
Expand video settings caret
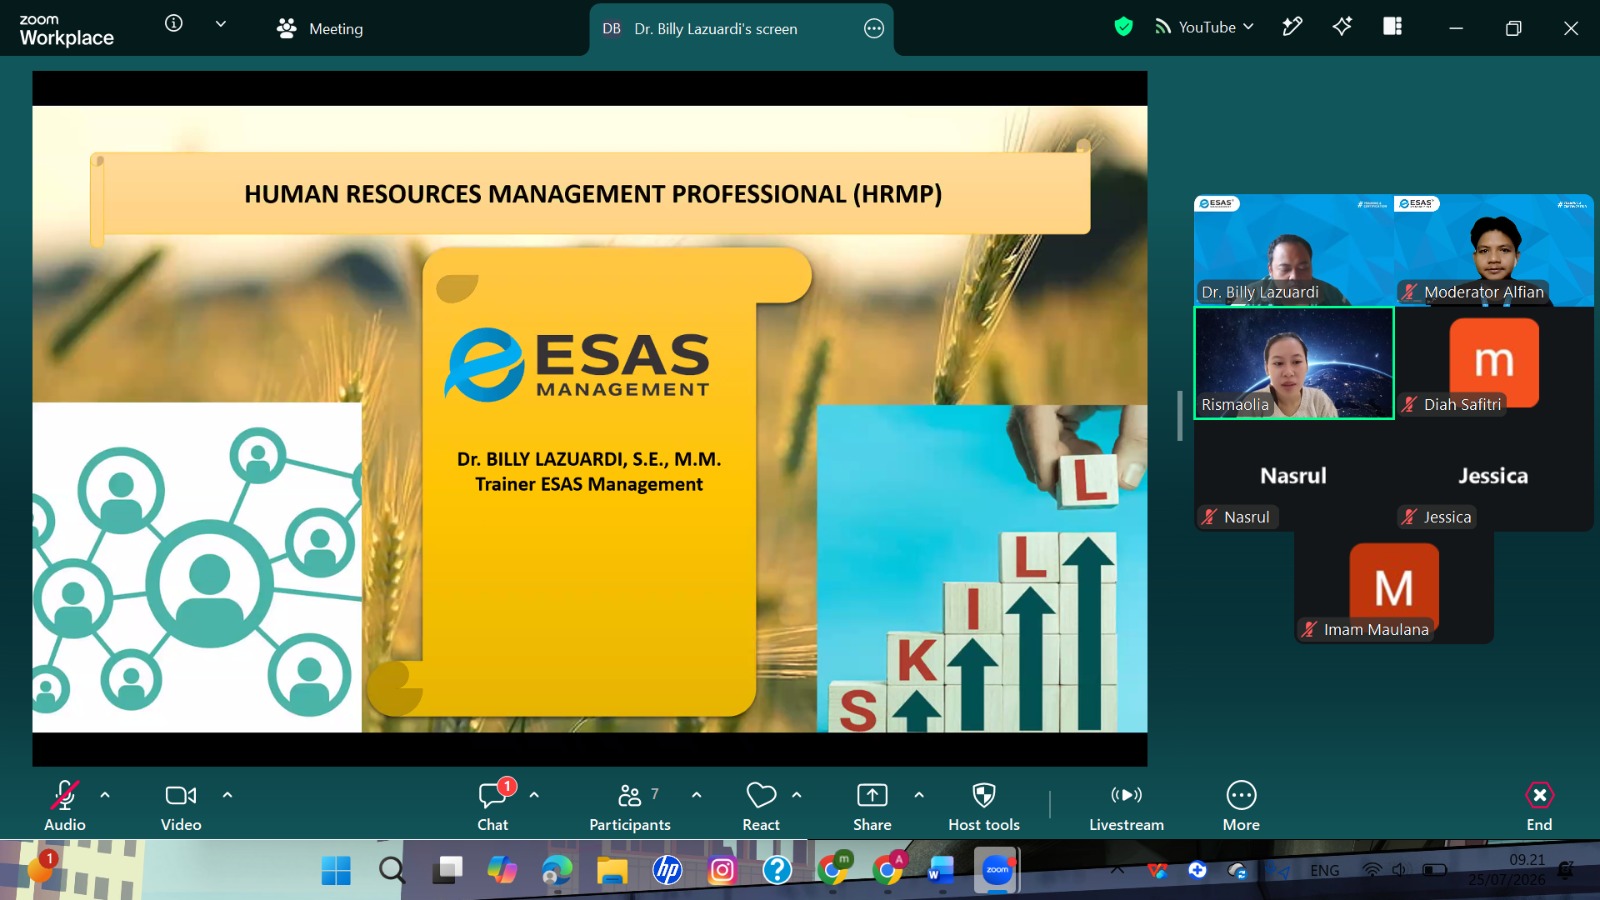coord(227,795)
